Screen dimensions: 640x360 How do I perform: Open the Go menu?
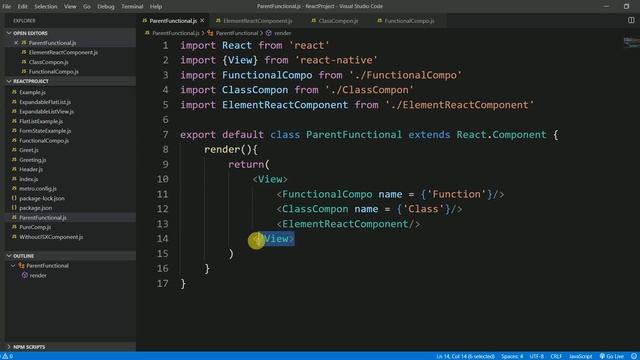coord(87,7)
